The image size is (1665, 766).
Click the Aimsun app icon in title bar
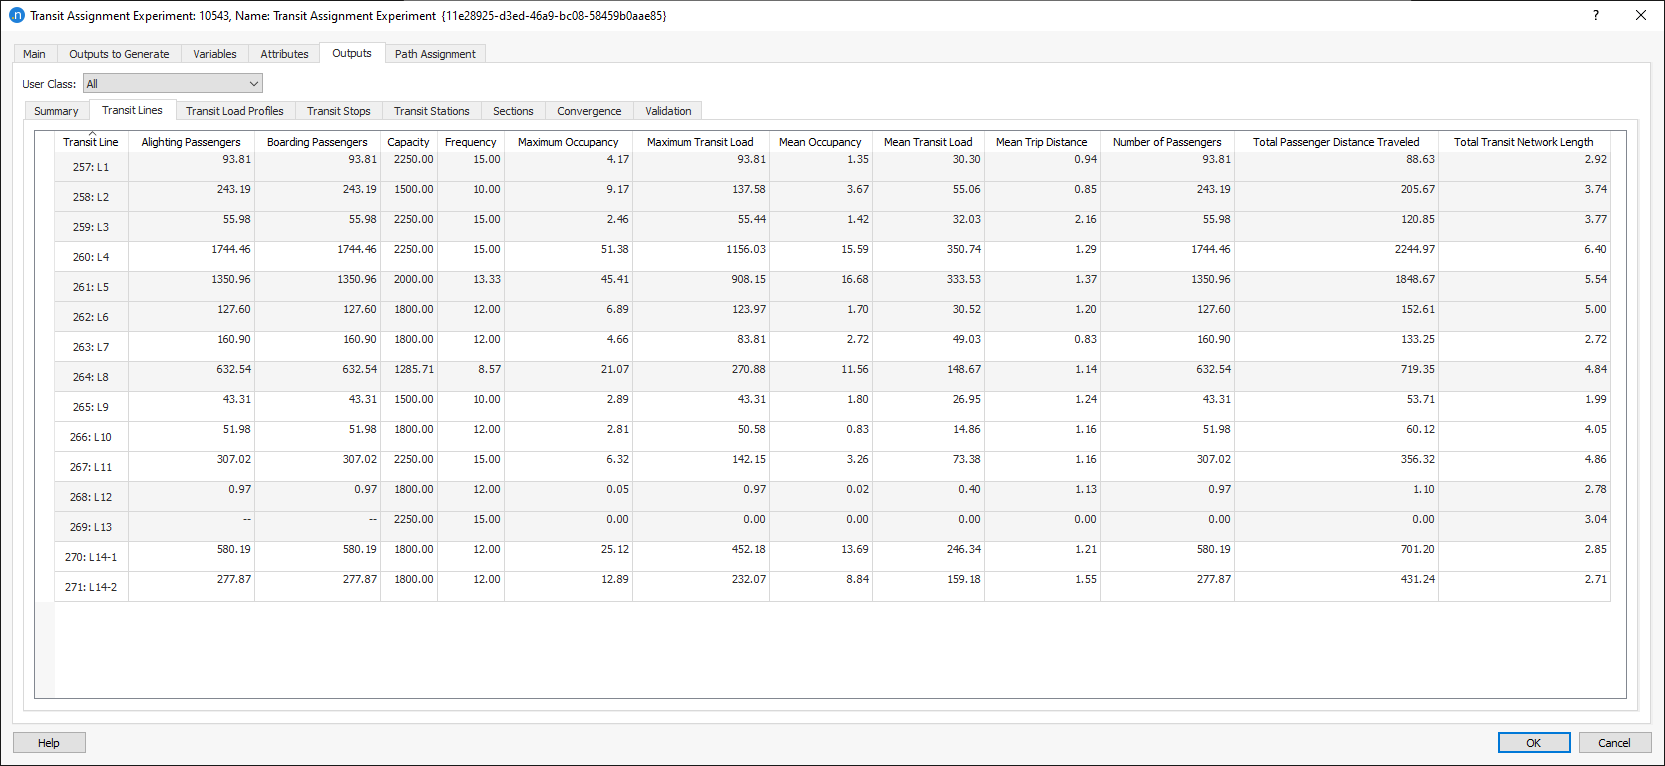point(16,15)
